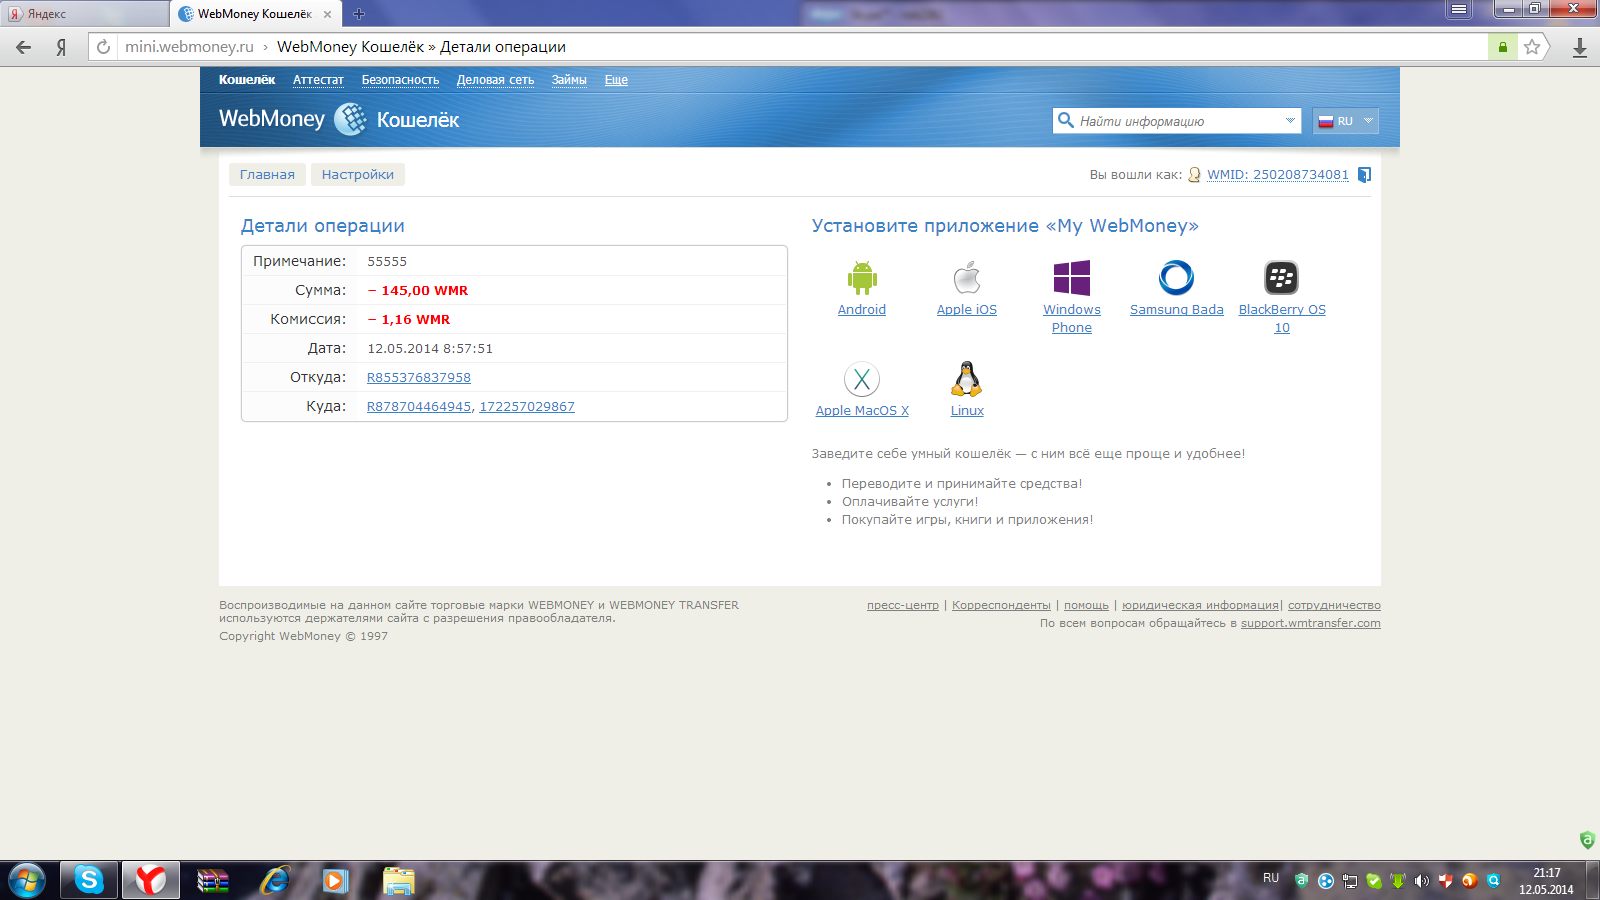The width and height of the screenshot is (1600, 900).
Task: Click the Apple iOS app icon
Action: pos(967,277)
